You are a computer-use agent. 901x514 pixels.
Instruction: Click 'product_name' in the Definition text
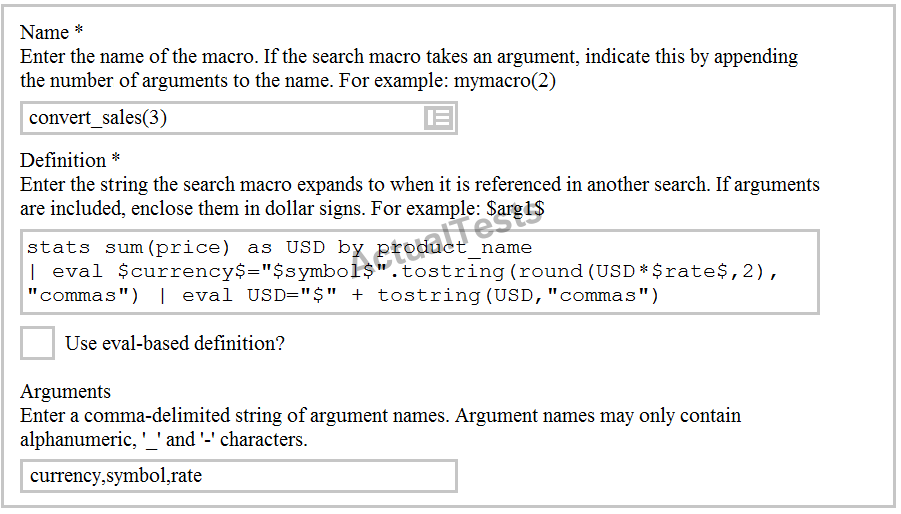click(454, 247)
